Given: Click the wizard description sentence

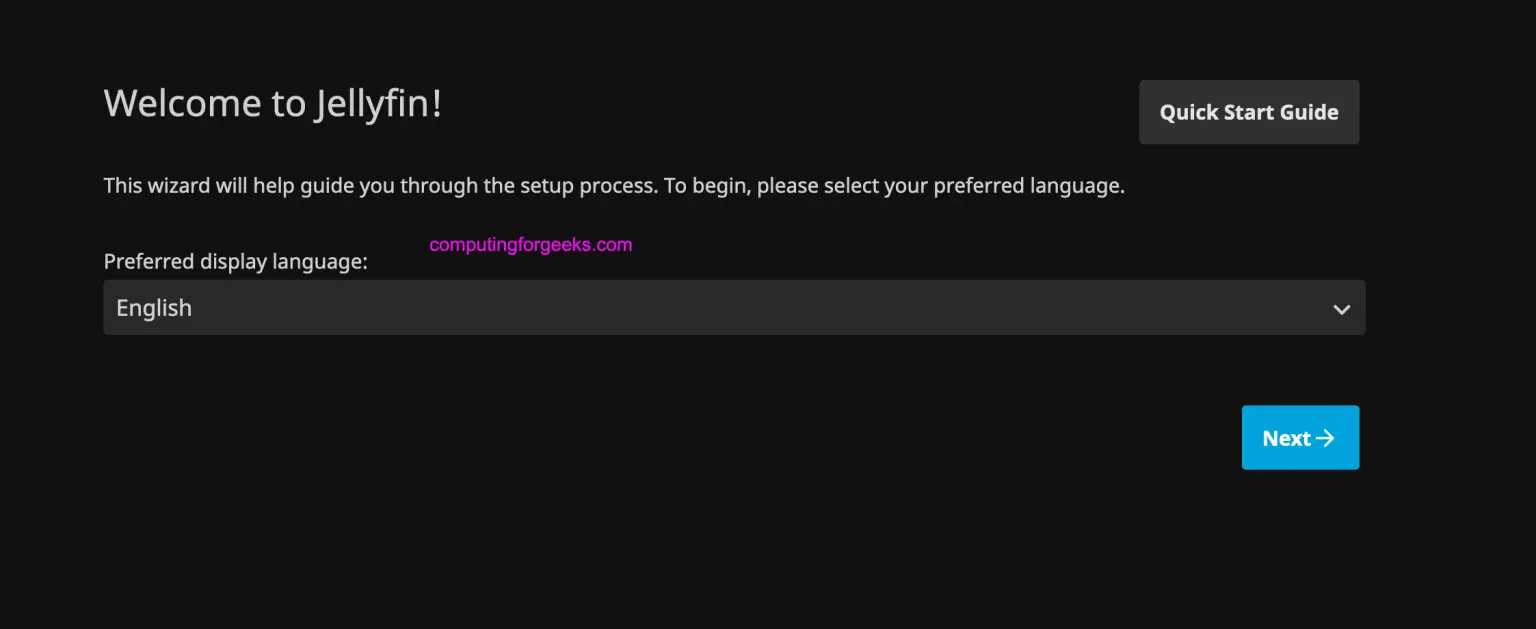Looking at the screenshot, I should (x=614, y=186).
